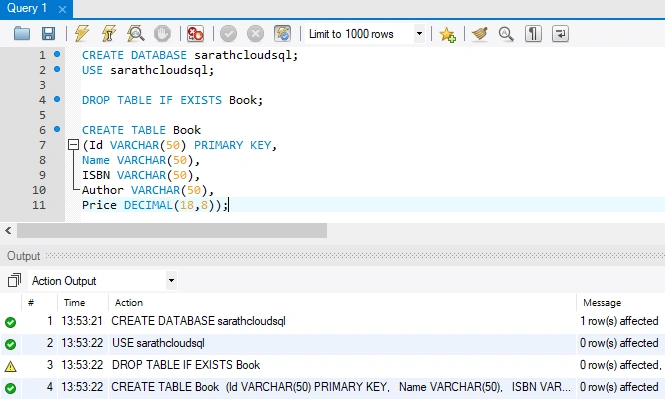Viewport: 665px width, 402px height.
Task: Click the Time column header
Action: 75,303
